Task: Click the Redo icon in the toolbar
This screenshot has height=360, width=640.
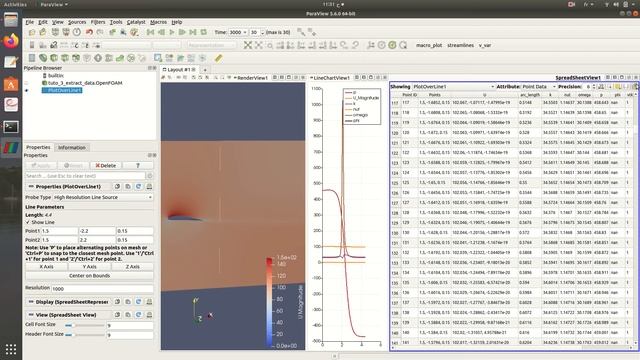Action: [100, 32]
